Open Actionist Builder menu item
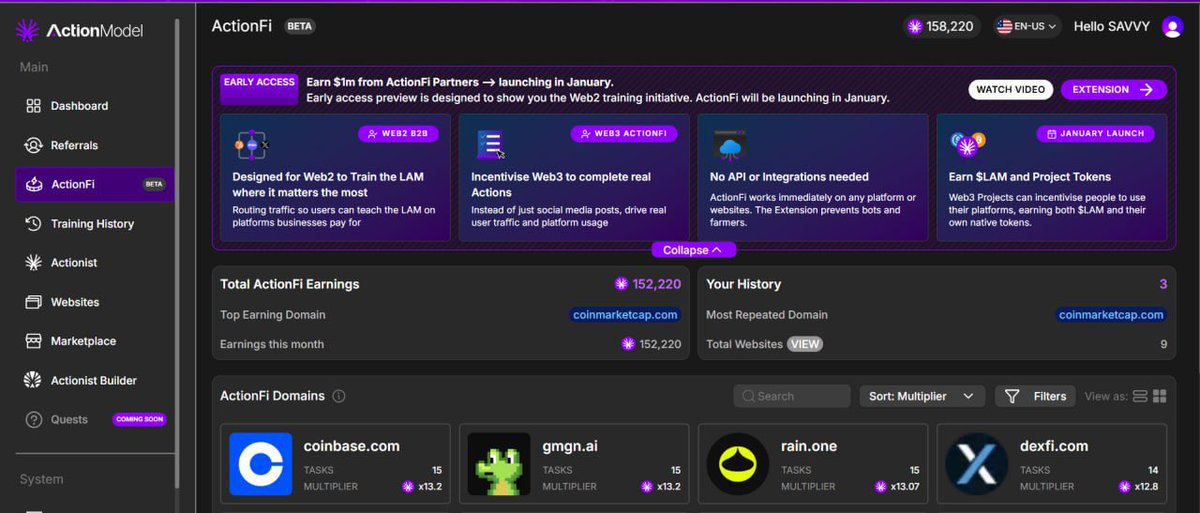The height and width of the screenshot is (513, 1200). [94, 380]
